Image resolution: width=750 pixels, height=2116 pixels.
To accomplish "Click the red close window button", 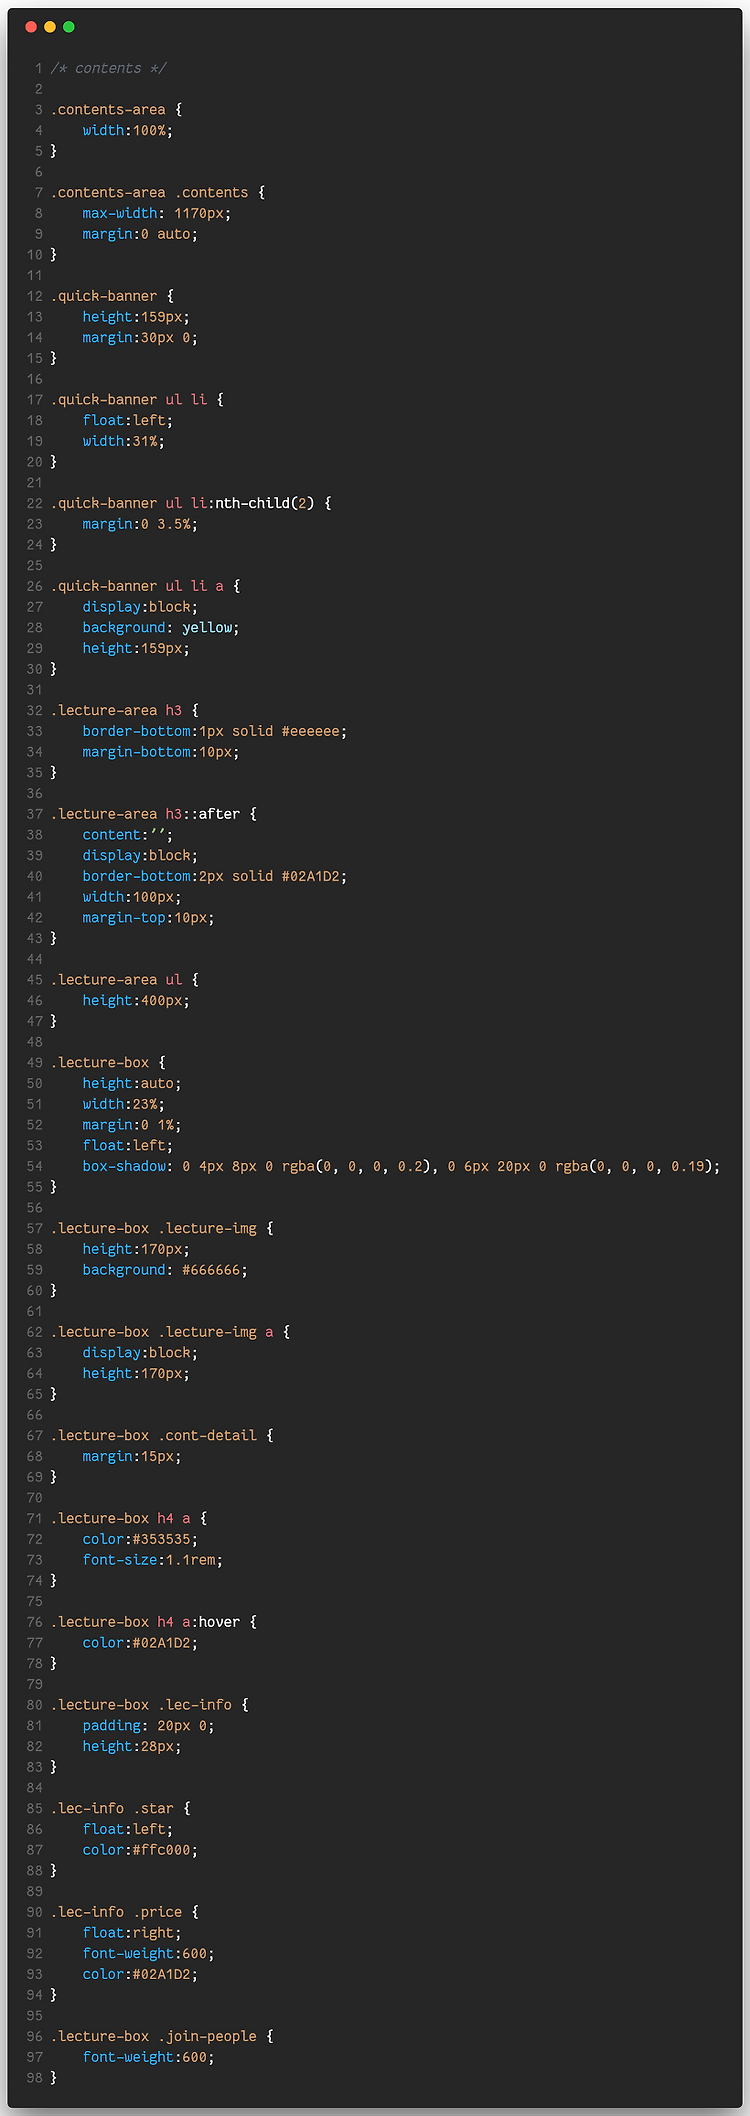I will [x=31, y=27].
